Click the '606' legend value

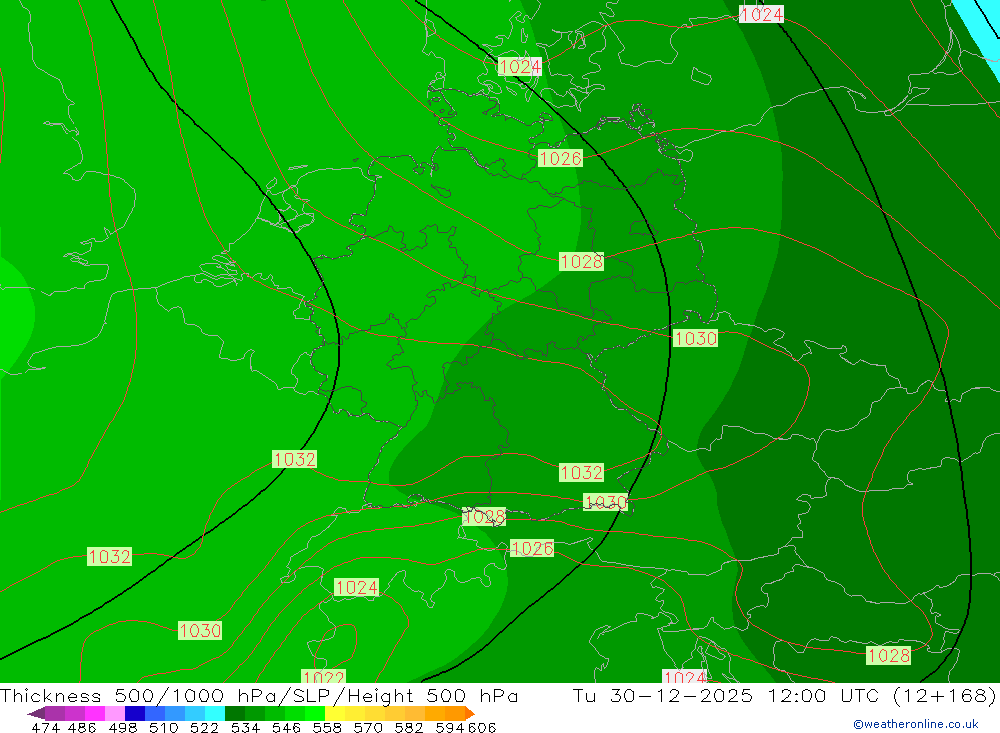pyautogui.click(x=482, y=728)
